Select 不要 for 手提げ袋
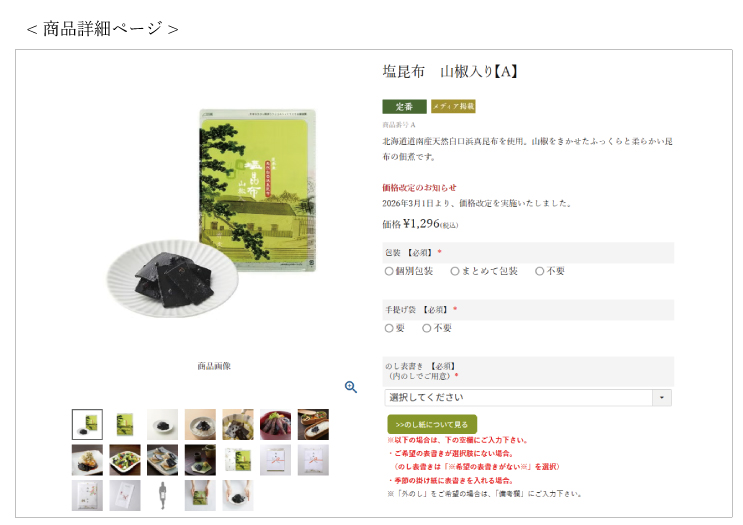 [426, 328]
